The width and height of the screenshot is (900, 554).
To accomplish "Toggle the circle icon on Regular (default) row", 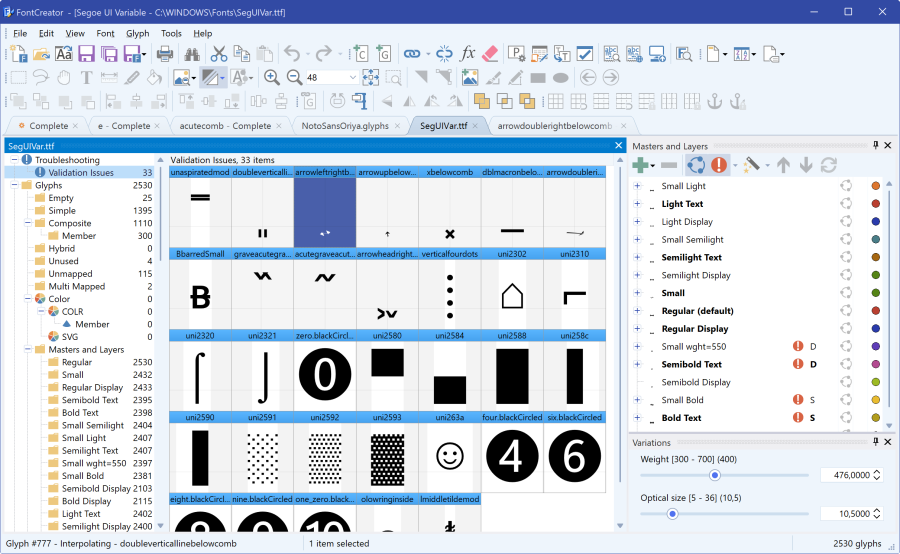I will tap(846, 311).
